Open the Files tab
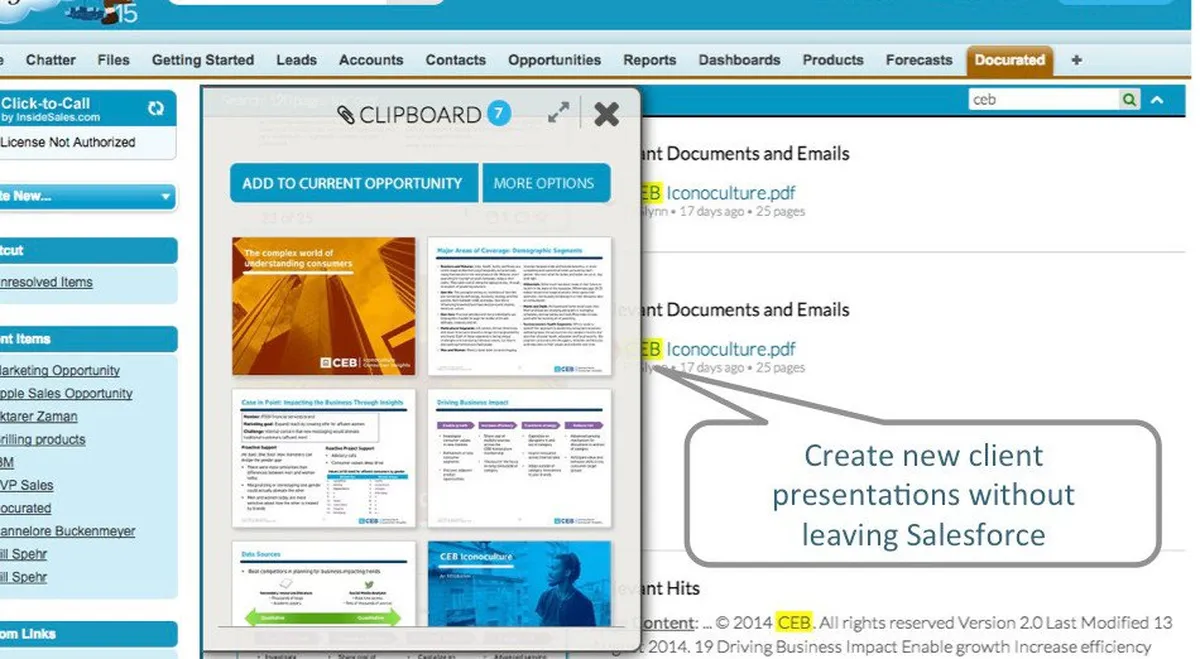Image resolution: width=1200 pixels, height=659 pixels. [113, 60]
